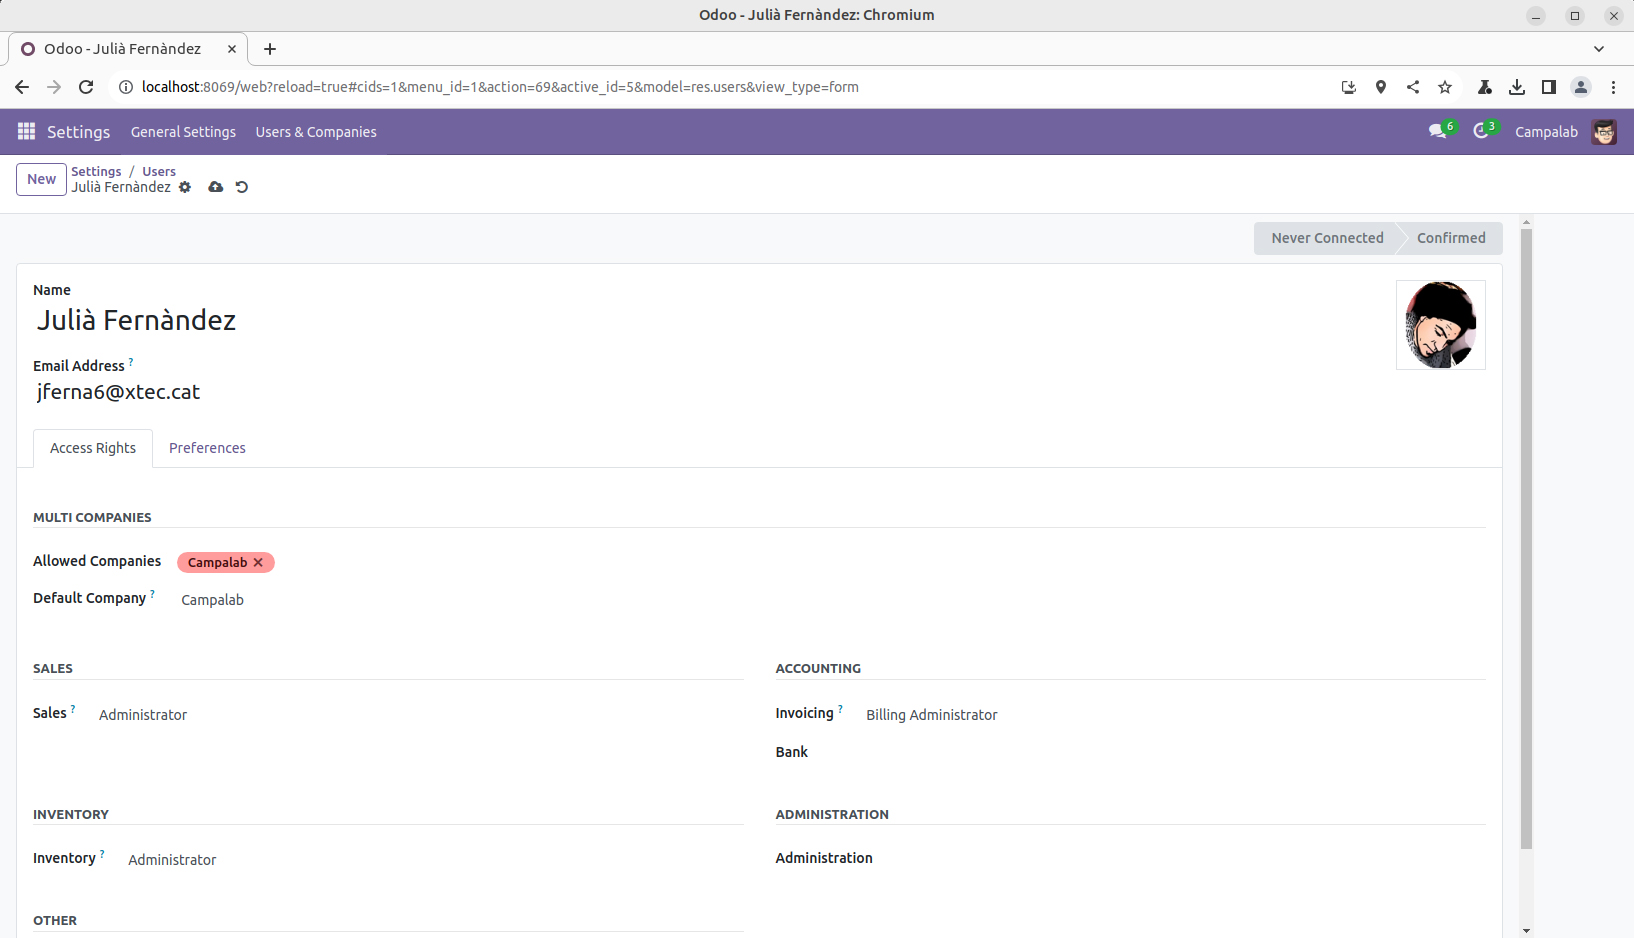Open the Users & Companies menu
Image resolution: width=1634 pixels, height=938 pixels.
[316, 132]
